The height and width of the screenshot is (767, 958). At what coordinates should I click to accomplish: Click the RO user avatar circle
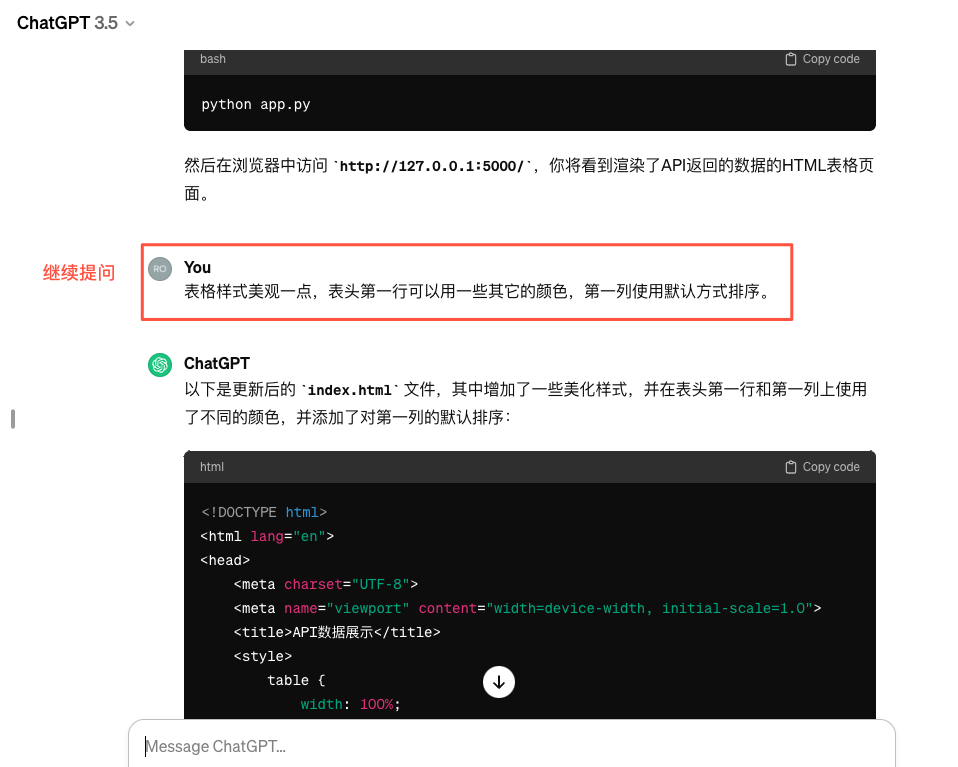159,268
